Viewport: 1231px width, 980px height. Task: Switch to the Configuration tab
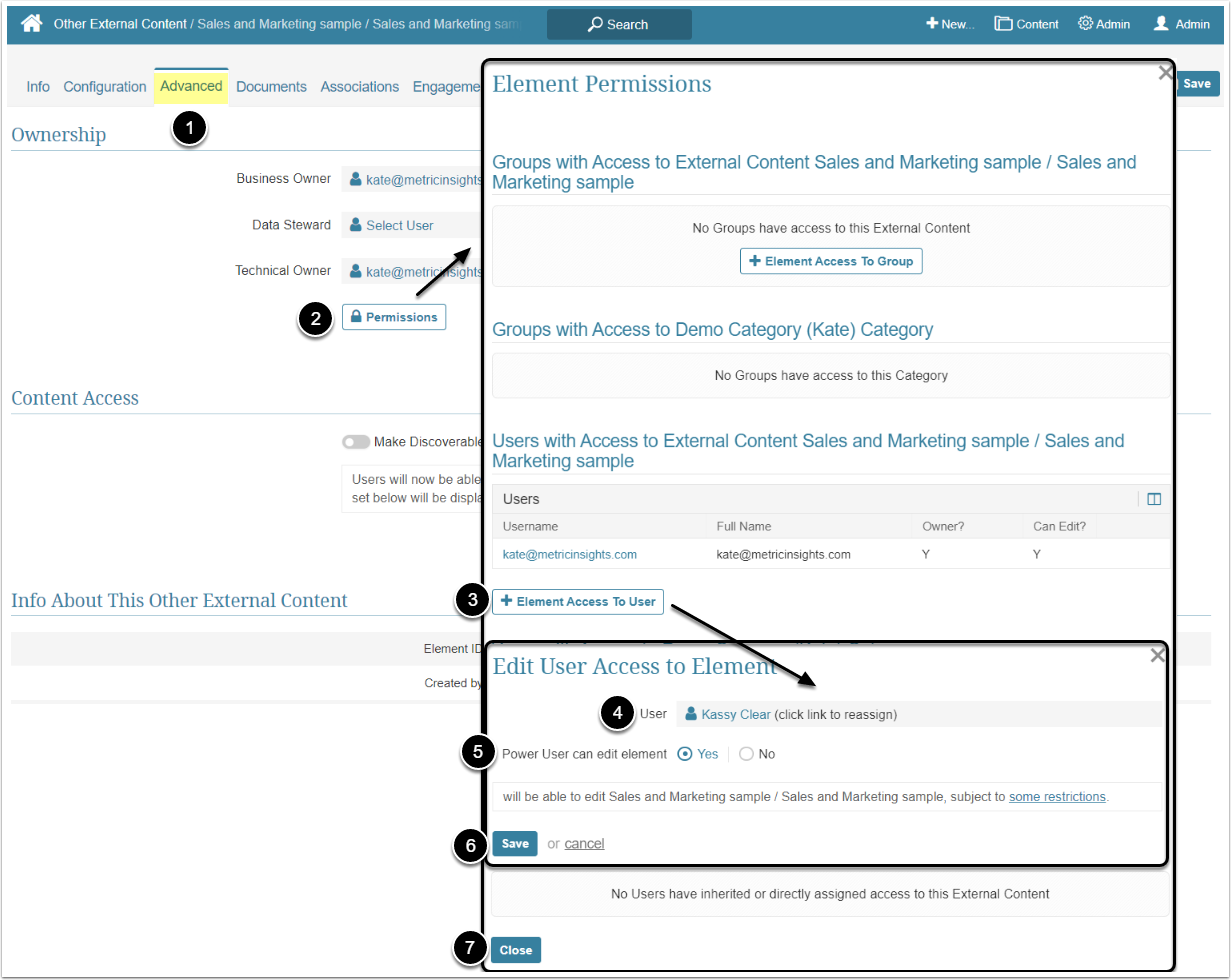(x=105, y=87)
